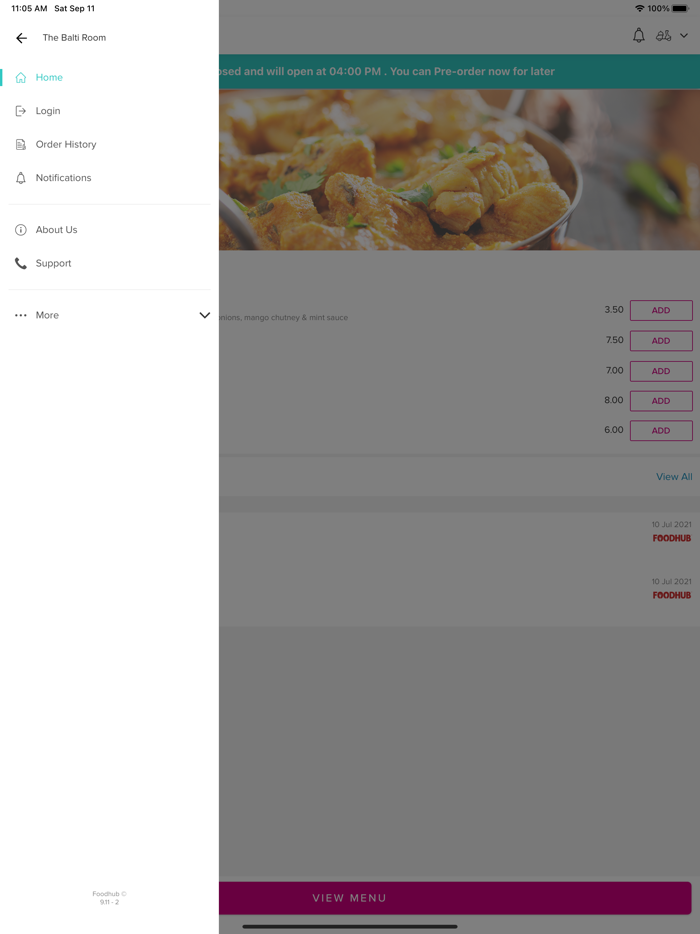Tap the bell icon in top header
The width and height of the screenshot is (700, 934).
639,36
